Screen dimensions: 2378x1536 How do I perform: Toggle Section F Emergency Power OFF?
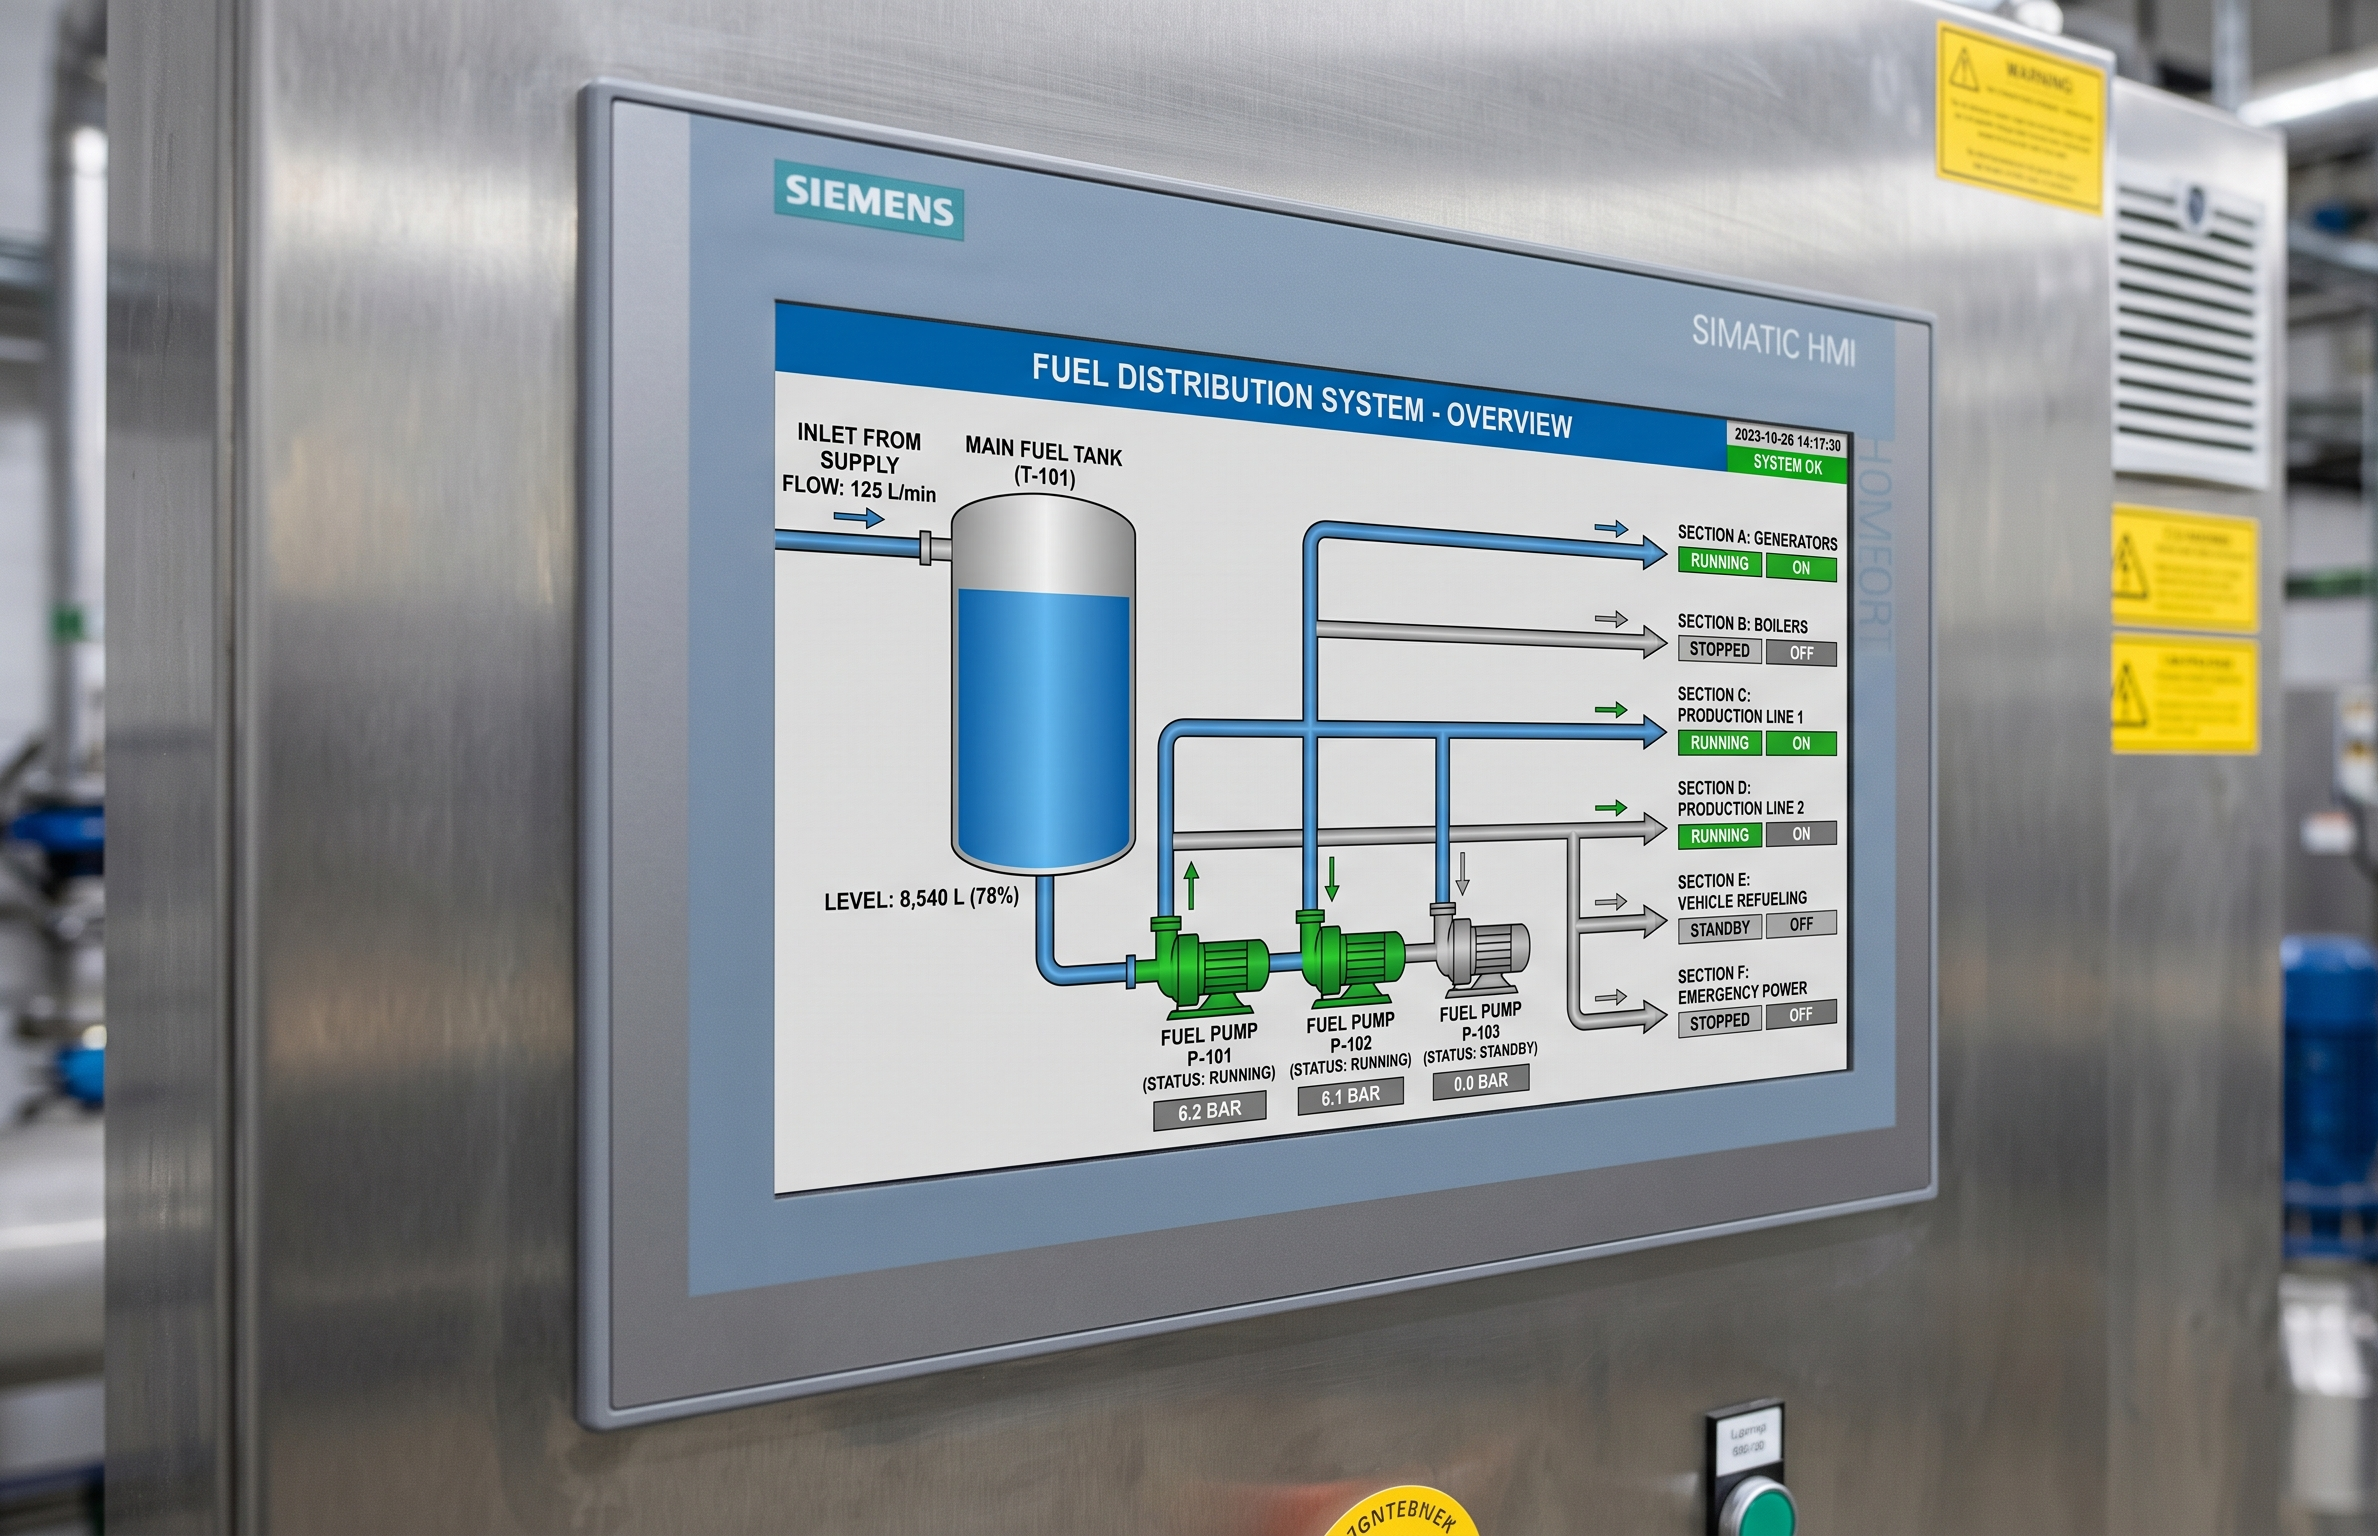pyautogui.click(x=1801, y=1014)
